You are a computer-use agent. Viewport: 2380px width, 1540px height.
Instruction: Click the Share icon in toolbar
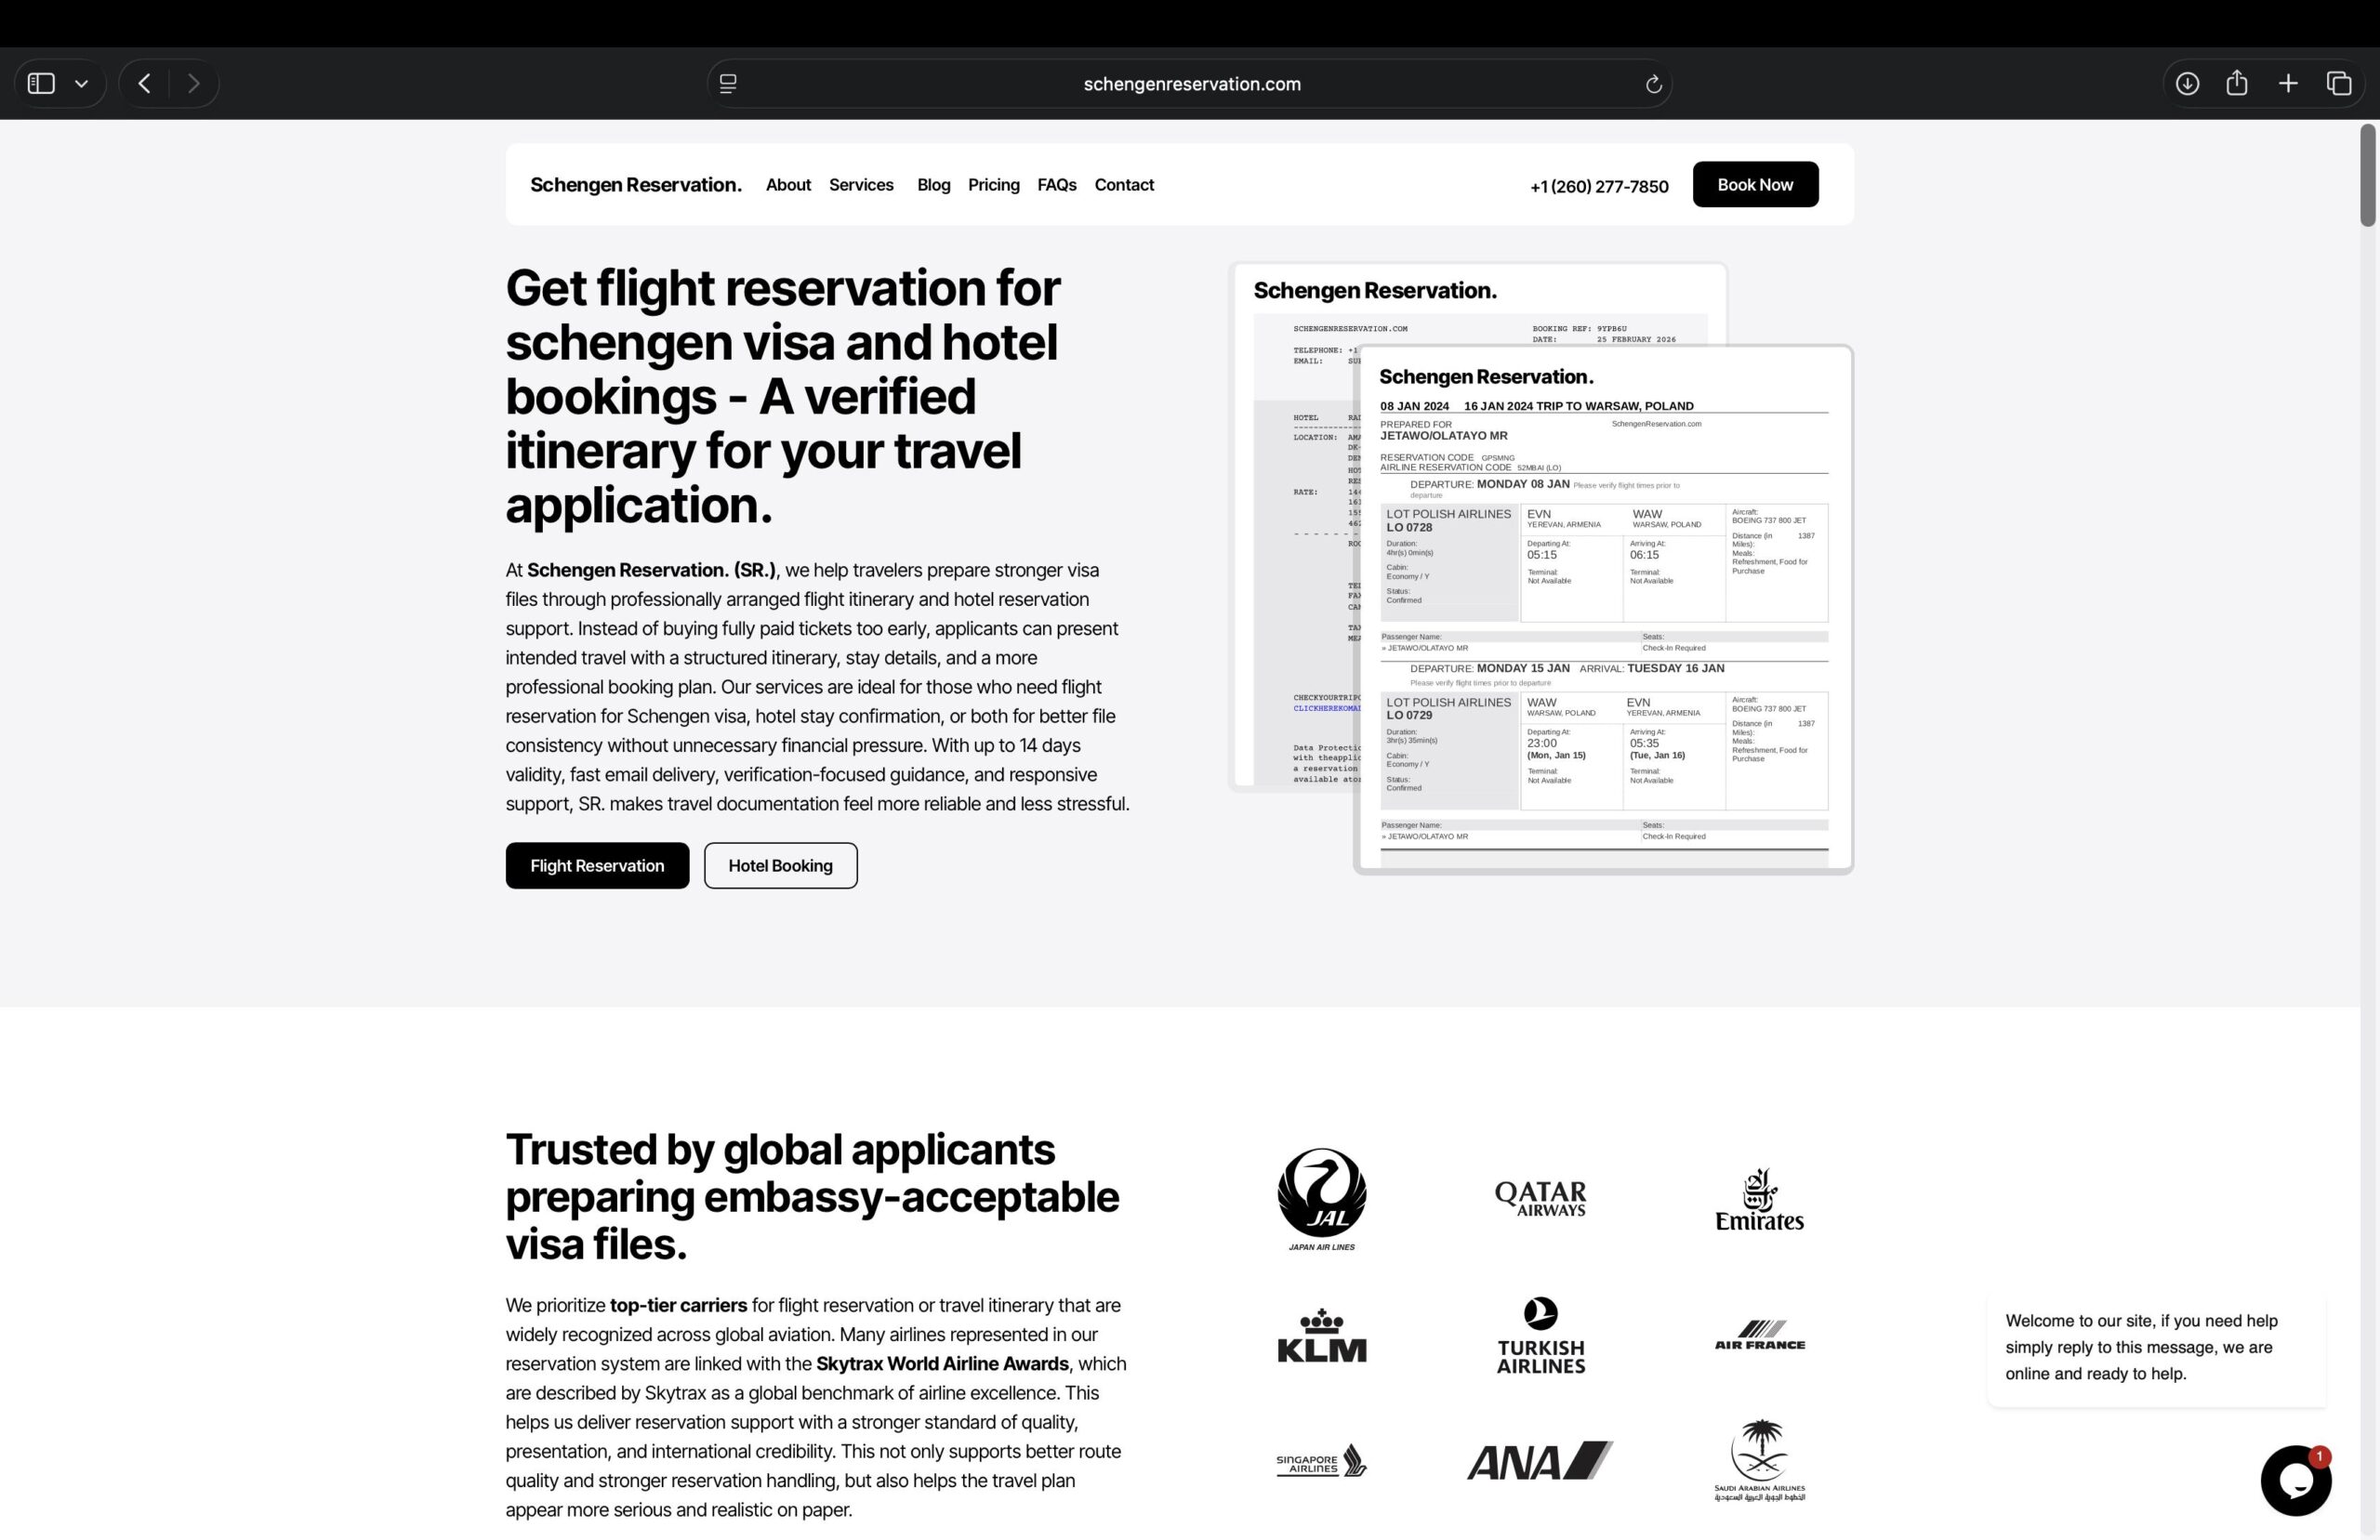click(x=2237, y=84)
